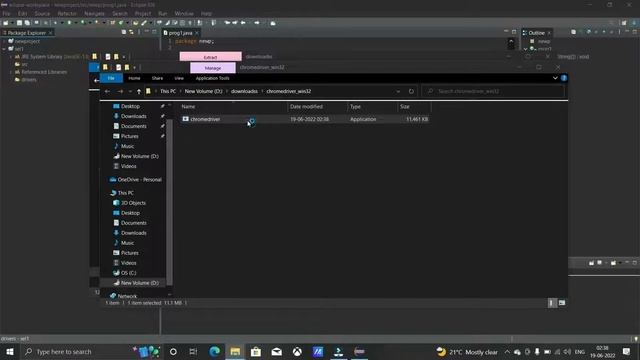This screenshot has width=640, height=360.
Task: Expand the File Explorer ribbon chevron
Action: 555,78
